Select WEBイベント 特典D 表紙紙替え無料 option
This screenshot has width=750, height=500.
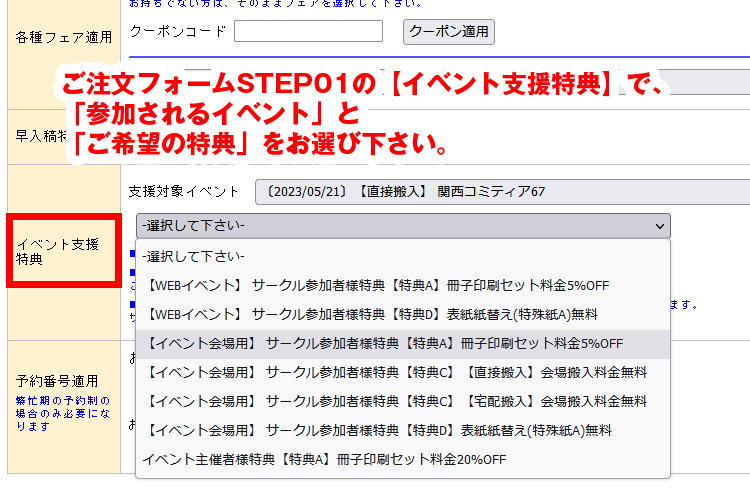pos(371,314)
